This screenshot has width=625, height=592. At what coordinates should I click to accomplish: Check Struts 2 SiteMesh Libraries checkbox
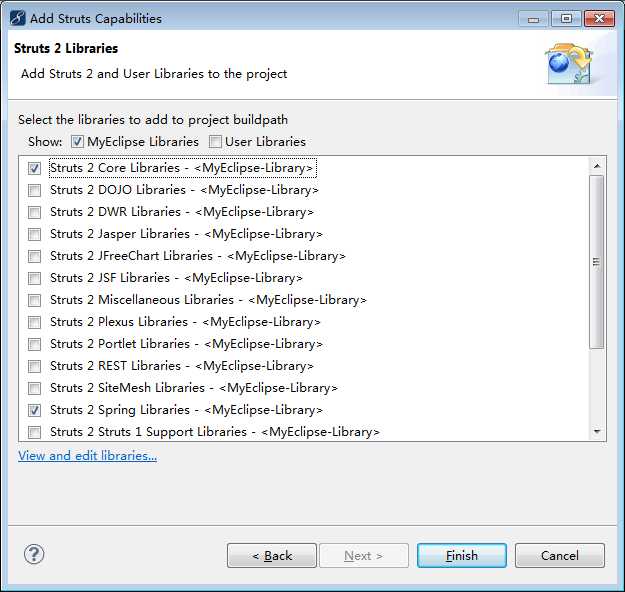point(34,388)
